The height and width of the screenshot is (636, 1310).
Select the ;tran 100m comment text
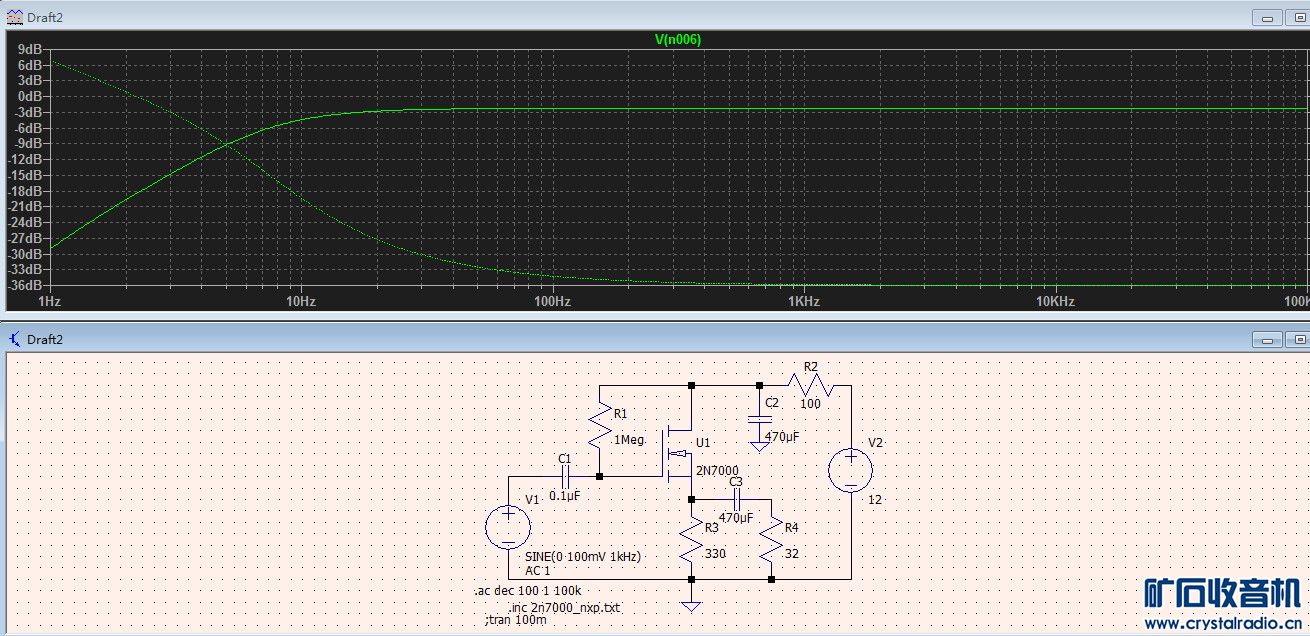point(515,621)
